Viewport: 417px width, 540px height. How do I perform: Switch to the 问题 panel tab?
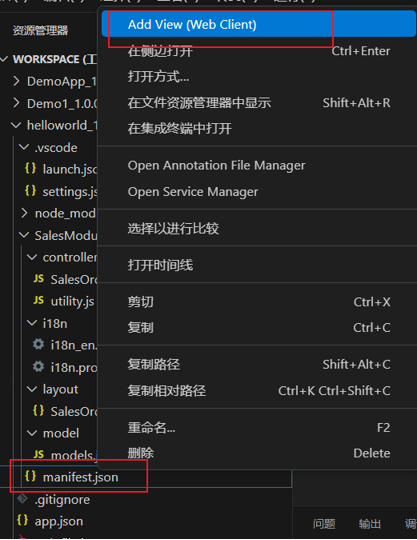(x=324, y=524)
